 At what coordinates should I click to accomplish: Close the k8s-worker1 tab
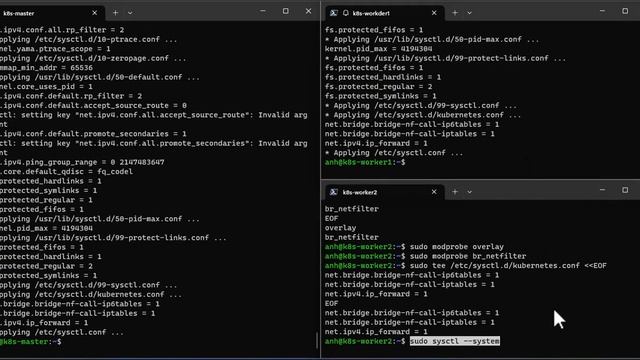point(434,13)
